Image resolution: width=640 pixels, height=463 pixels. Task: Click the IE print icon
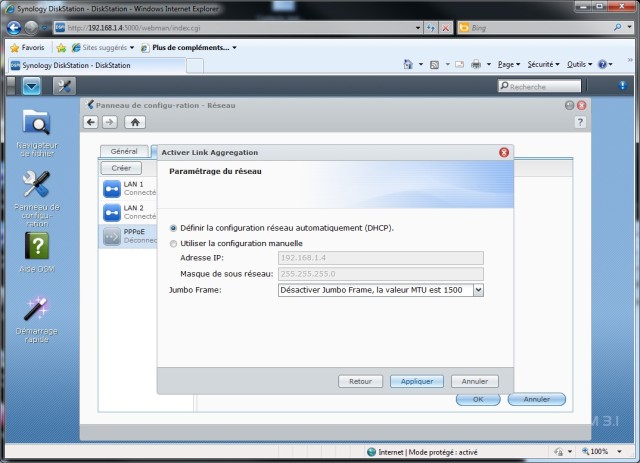[x=476, y=64]
